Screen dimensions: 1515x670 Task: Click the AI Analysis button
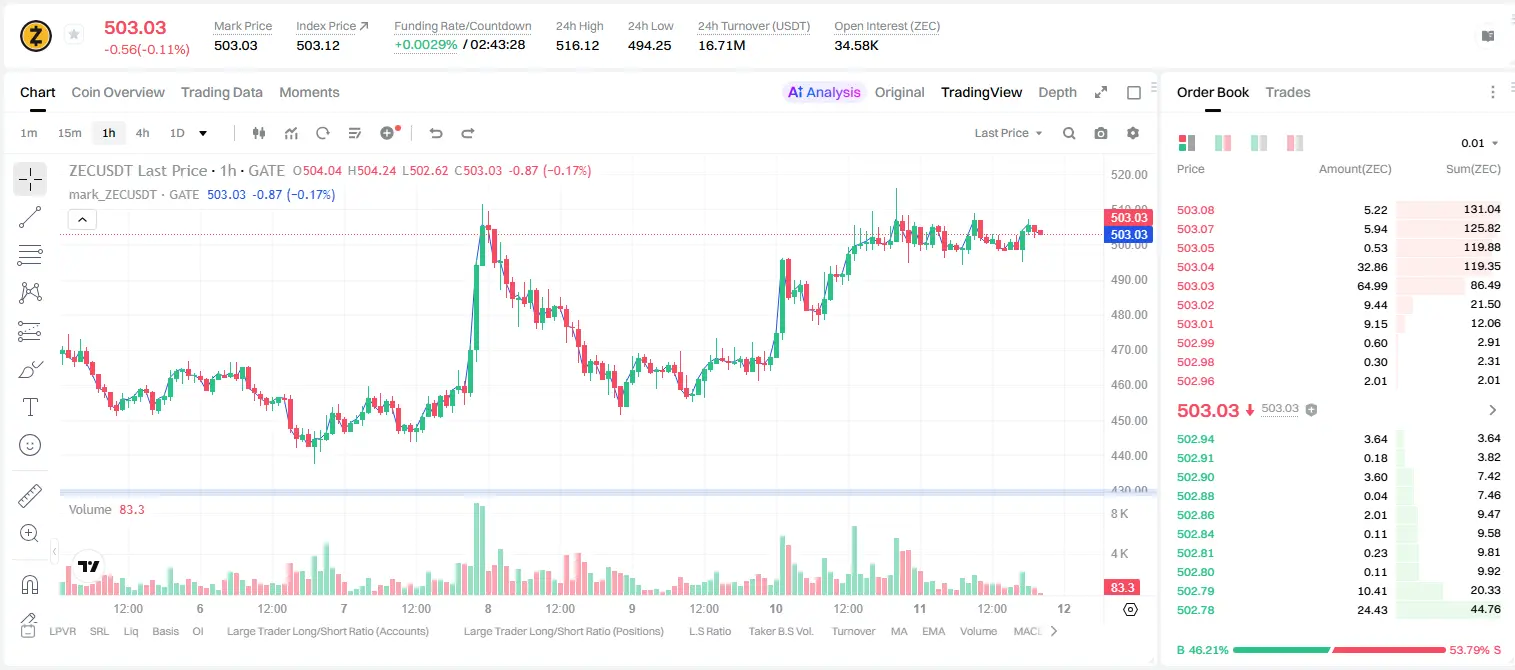[x=823, y=92]
